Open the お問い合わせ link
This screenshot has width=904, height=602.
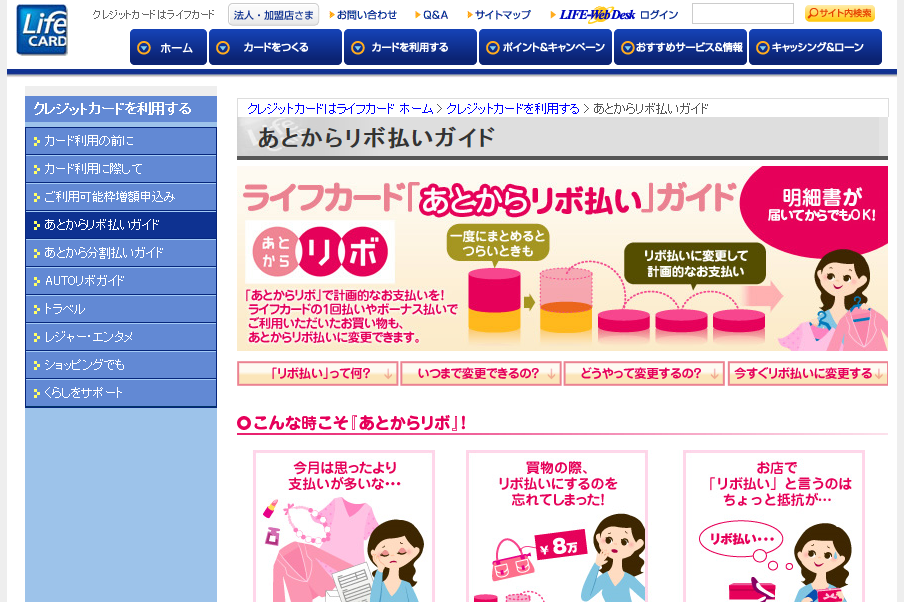[363, 15]
